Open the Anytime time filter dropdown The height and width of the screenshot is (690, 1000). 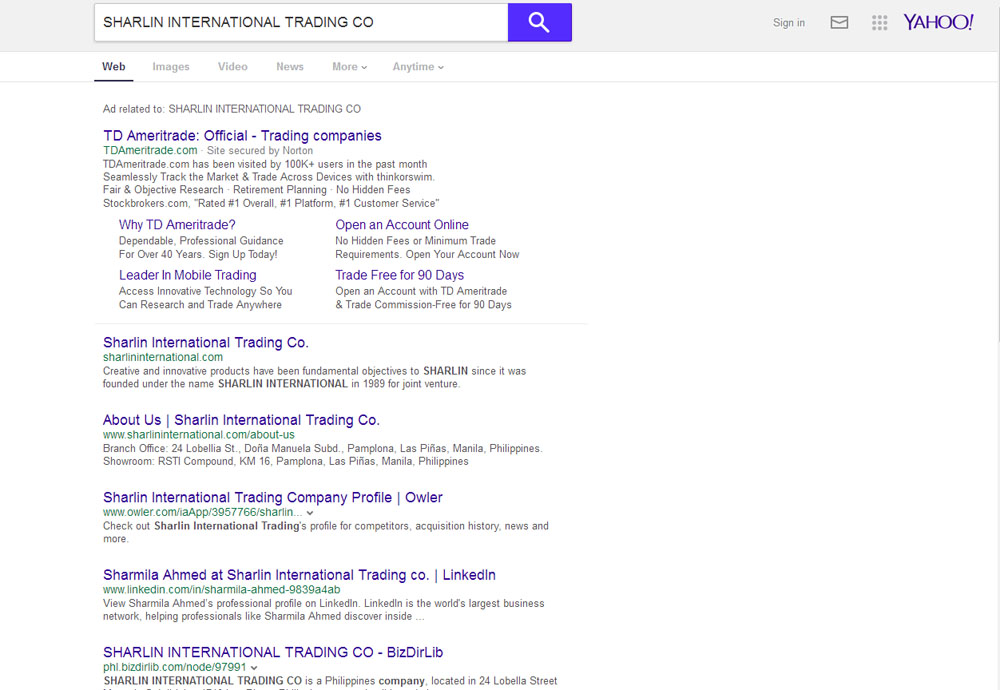pos(418,66)
